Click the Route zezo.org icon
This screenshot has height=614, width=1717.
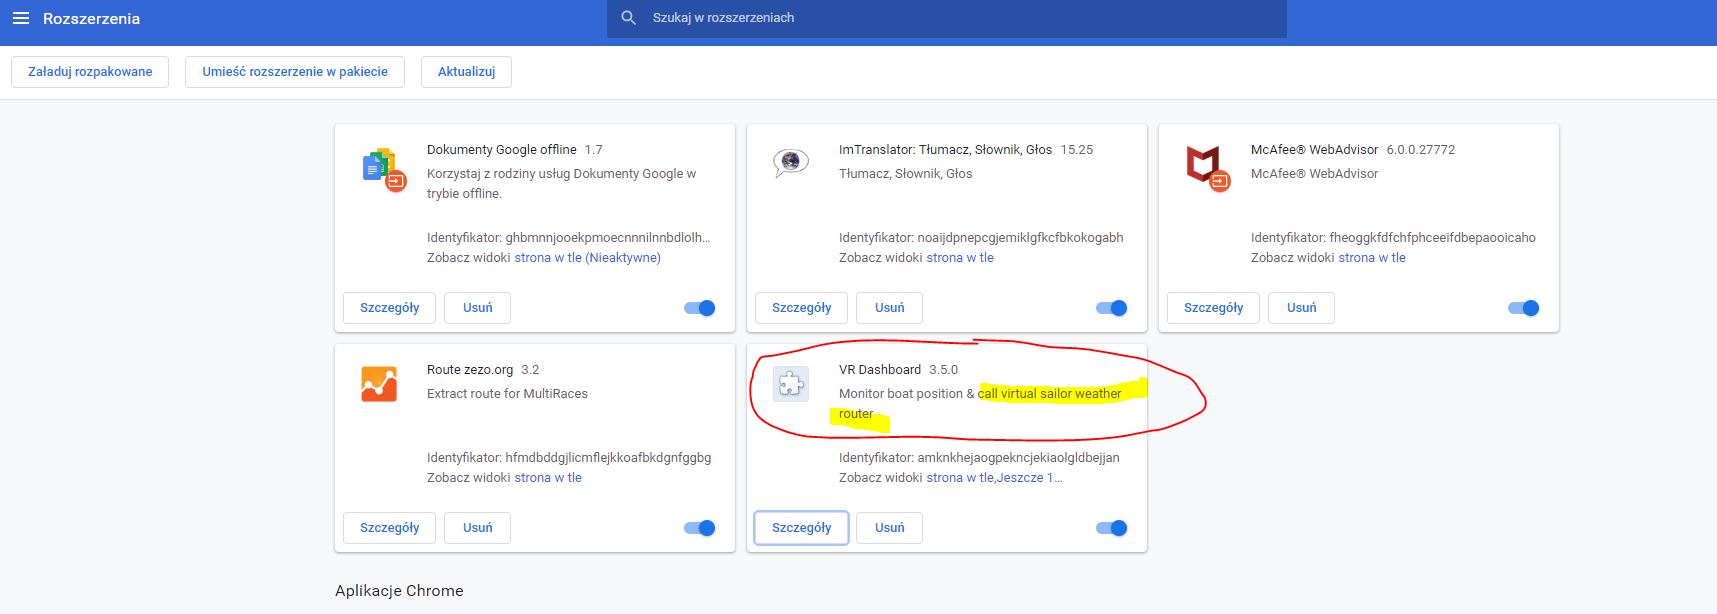pos(379,384)
